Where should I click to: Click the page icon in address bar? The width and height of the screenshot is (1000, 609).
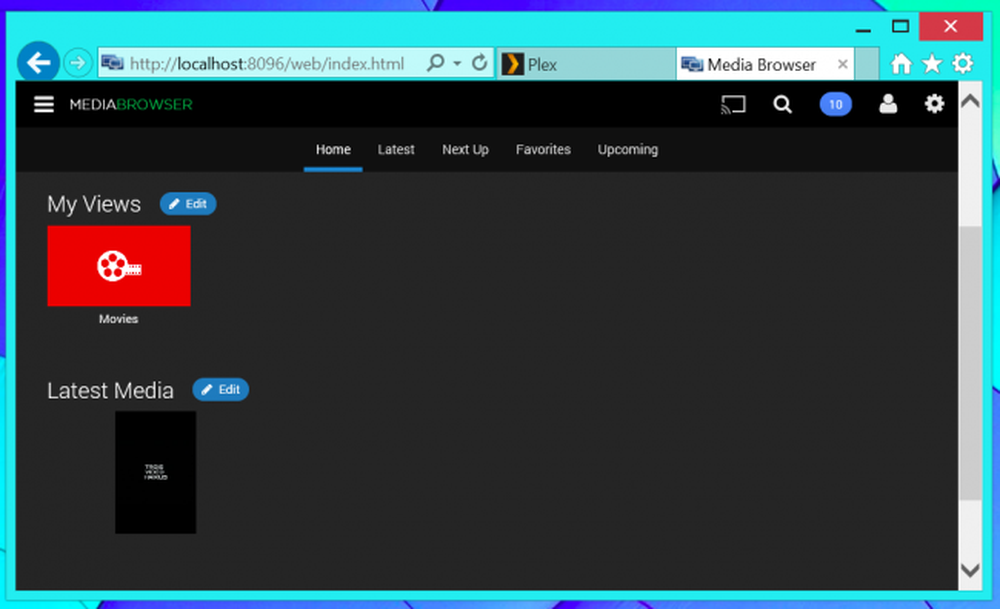click(112, 63)
